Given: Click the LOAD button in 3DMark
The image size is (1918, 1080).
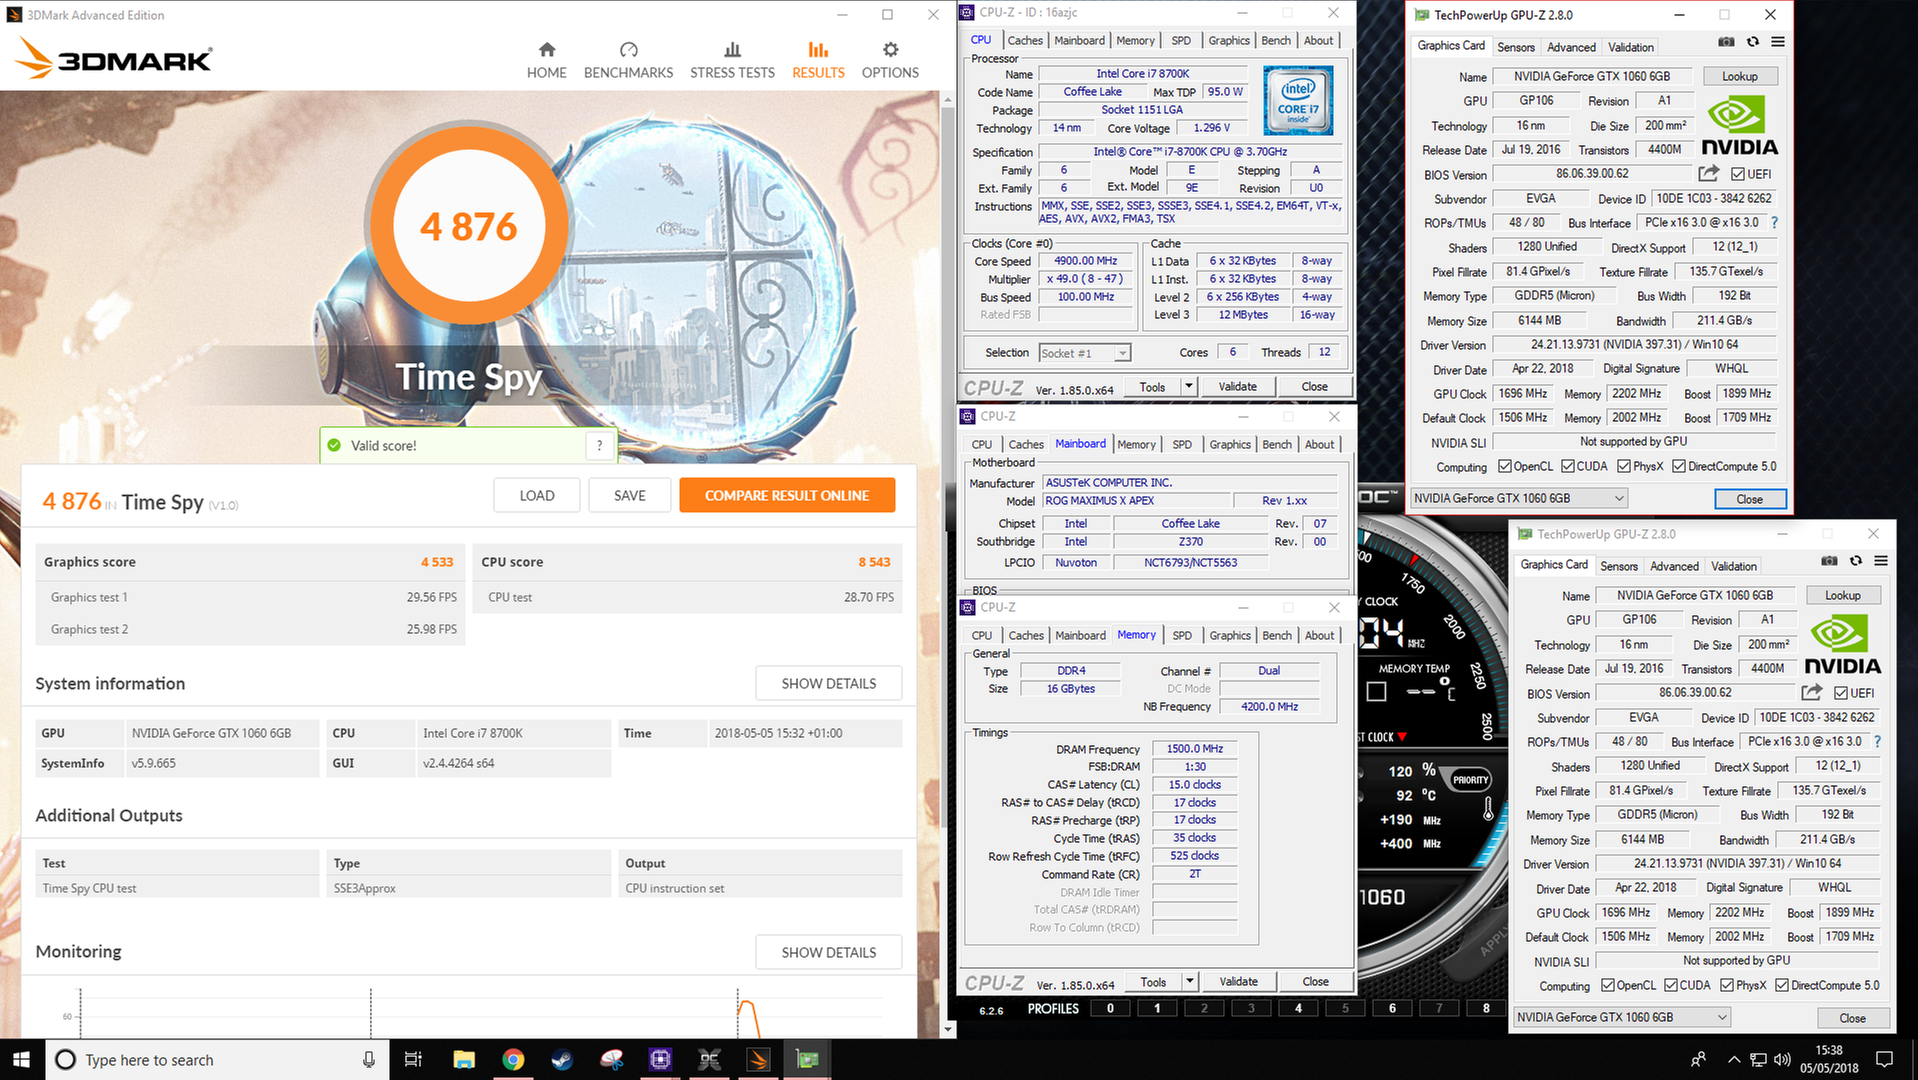Looking at the screenshot, I should coord(537,496).
